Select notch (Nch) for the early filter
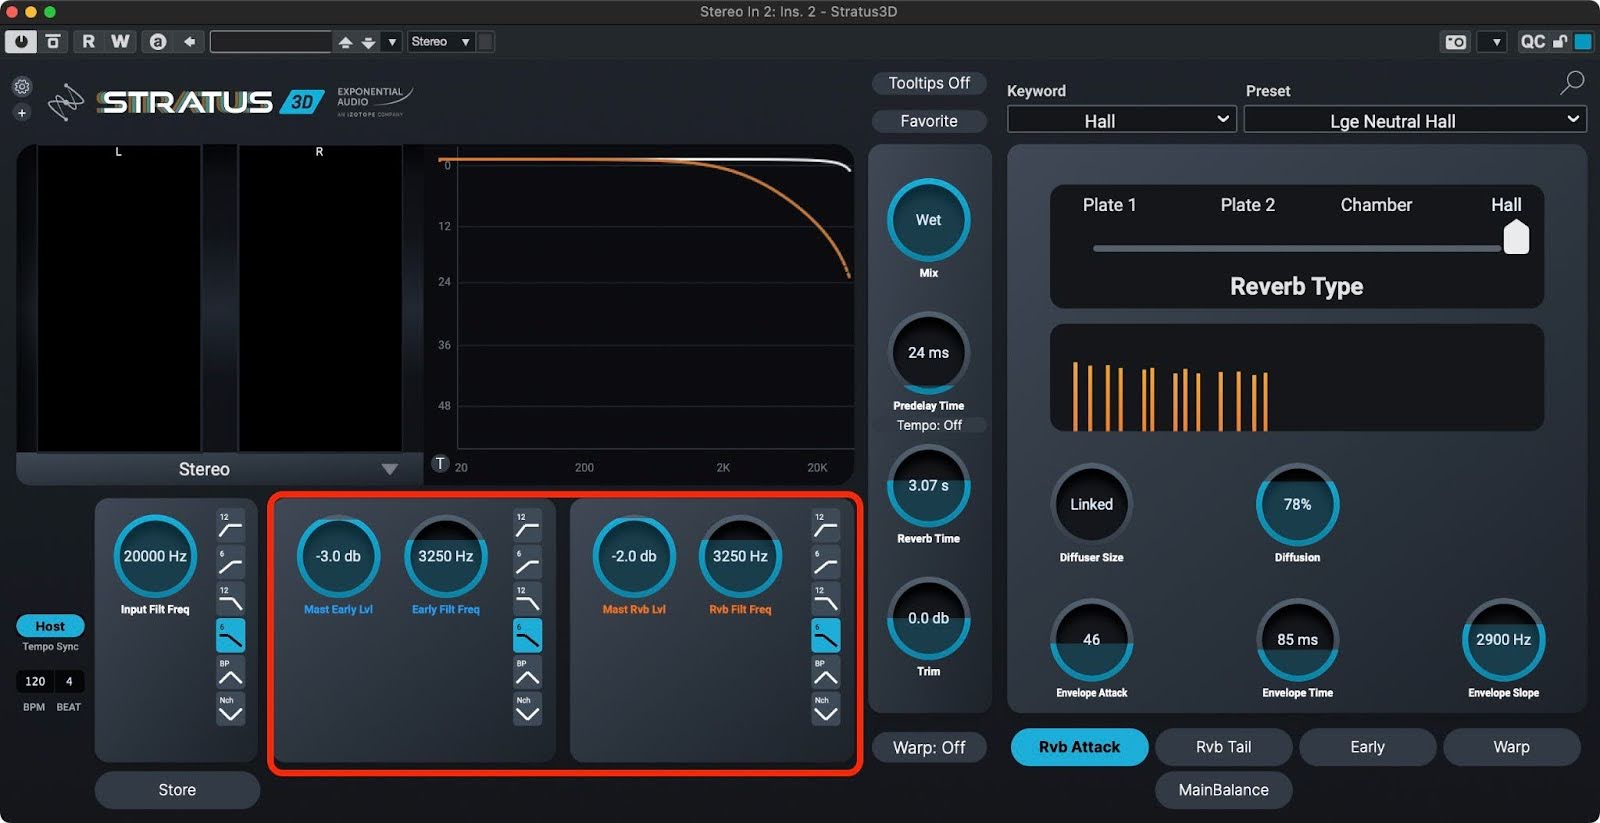The width and height of the screenshot is (1600, 823). (x=527, y=709)
